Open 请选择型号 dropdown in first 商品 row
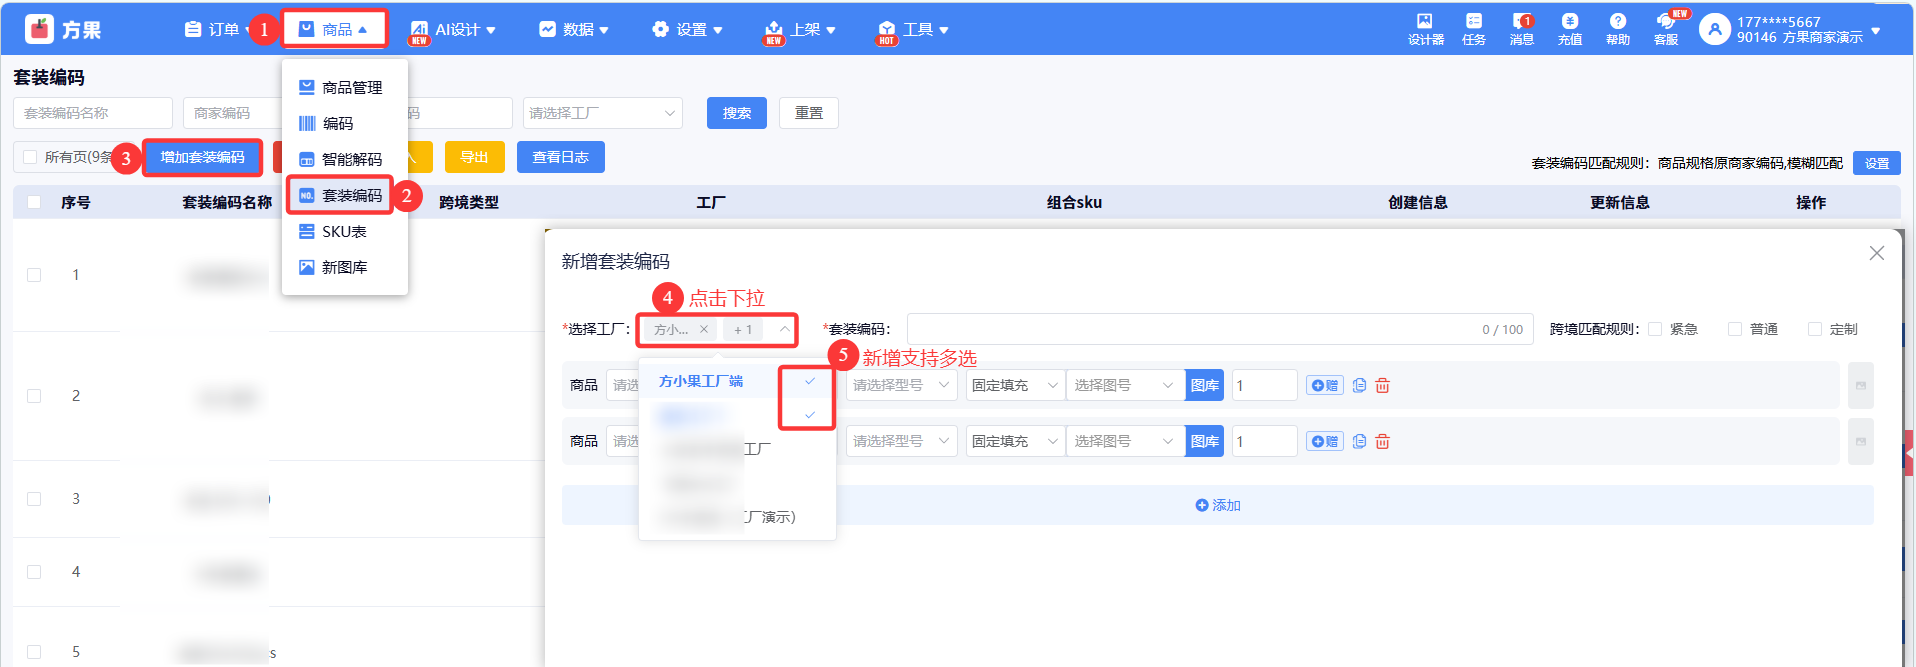The width and height of the screenshot is (1916, 667). click(x=902, y=385)
